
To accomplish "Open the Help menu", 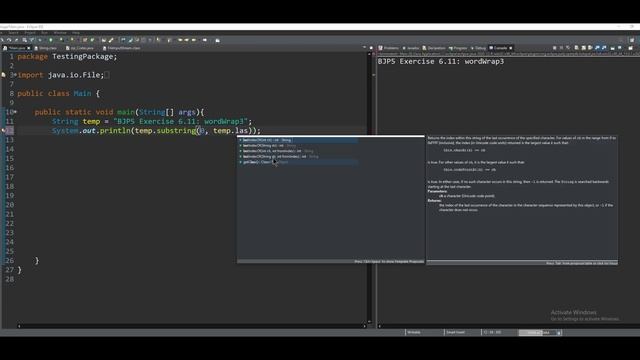I will click(x=76, y=33).
